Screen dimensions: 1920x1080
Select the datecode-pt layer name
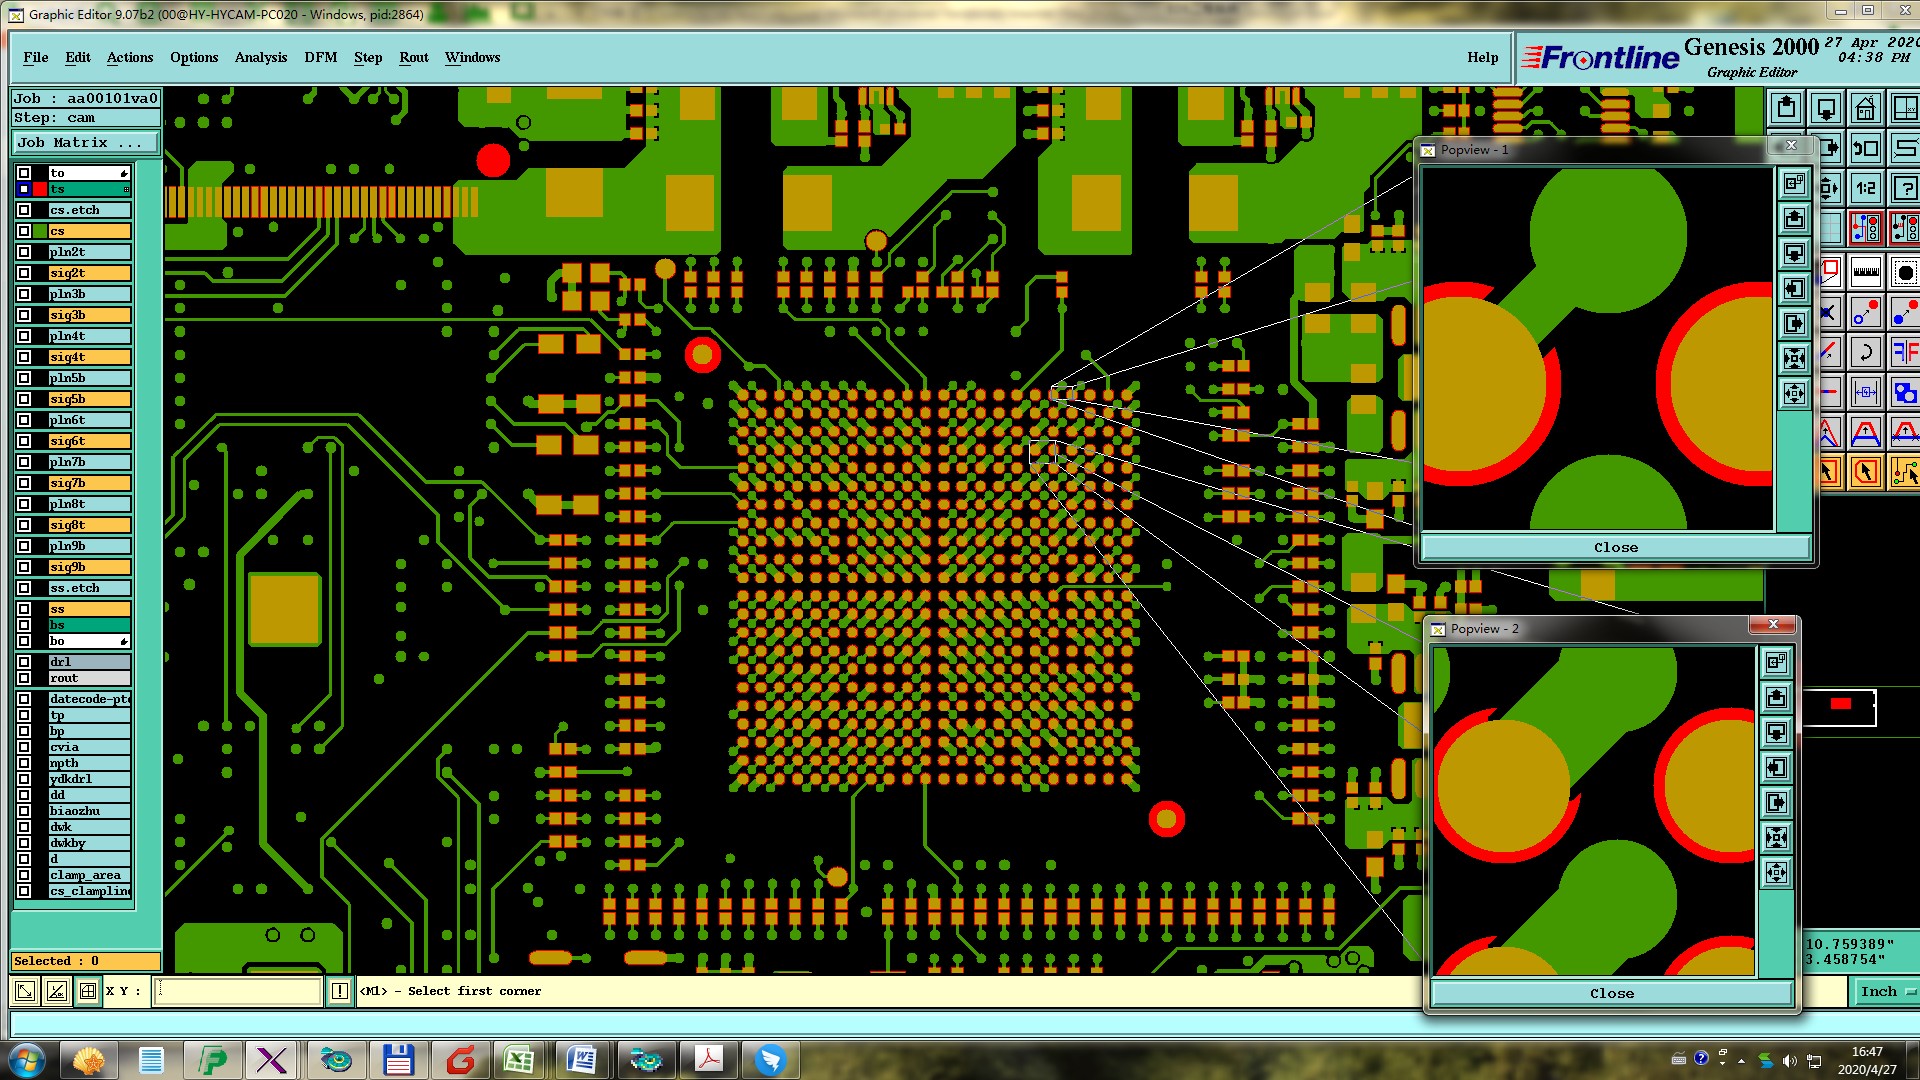pyautogui.click(x=90, y=699)
